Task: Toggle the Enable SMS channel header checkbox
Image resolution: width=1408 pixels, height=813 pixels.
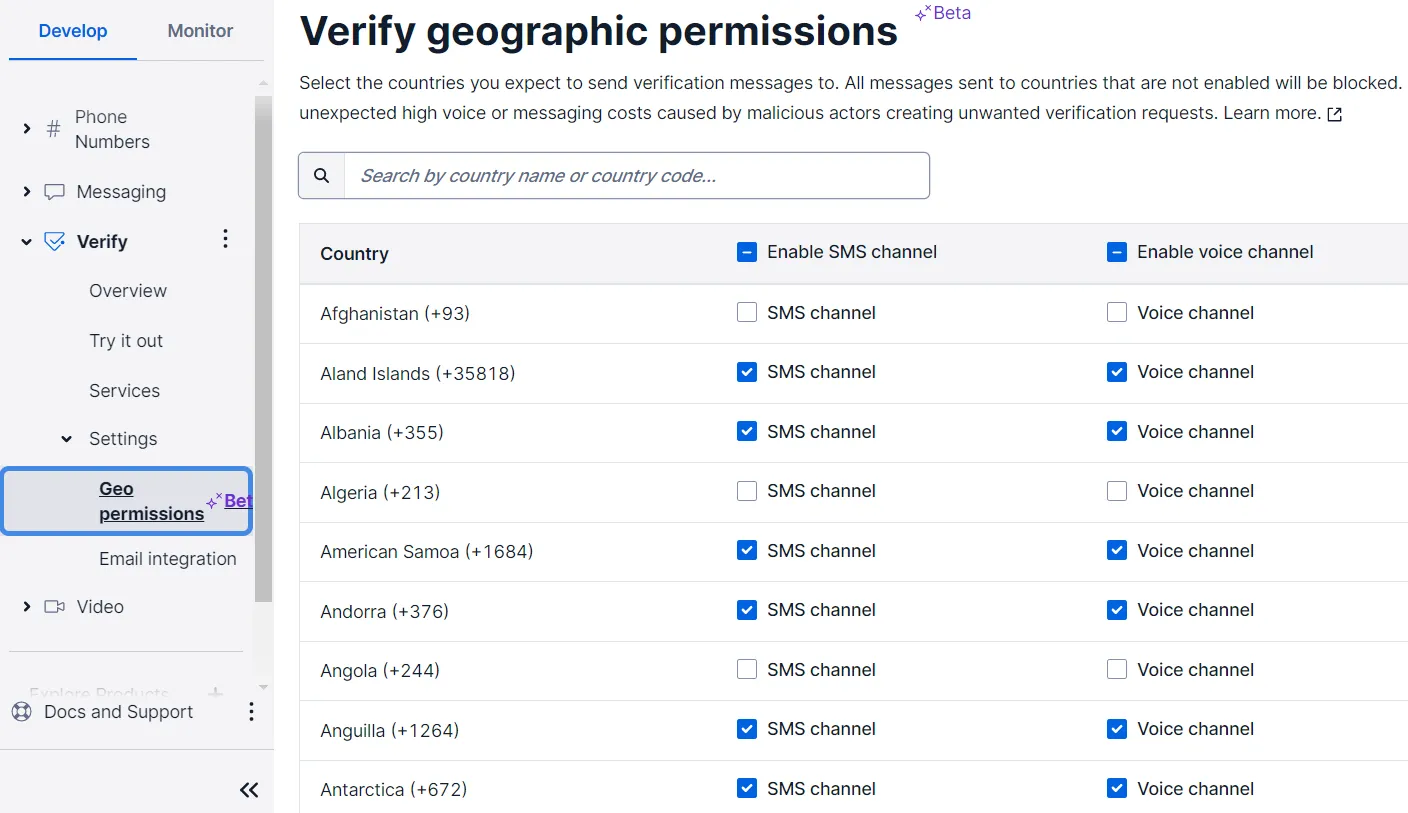Action: [x=747, y=252]
